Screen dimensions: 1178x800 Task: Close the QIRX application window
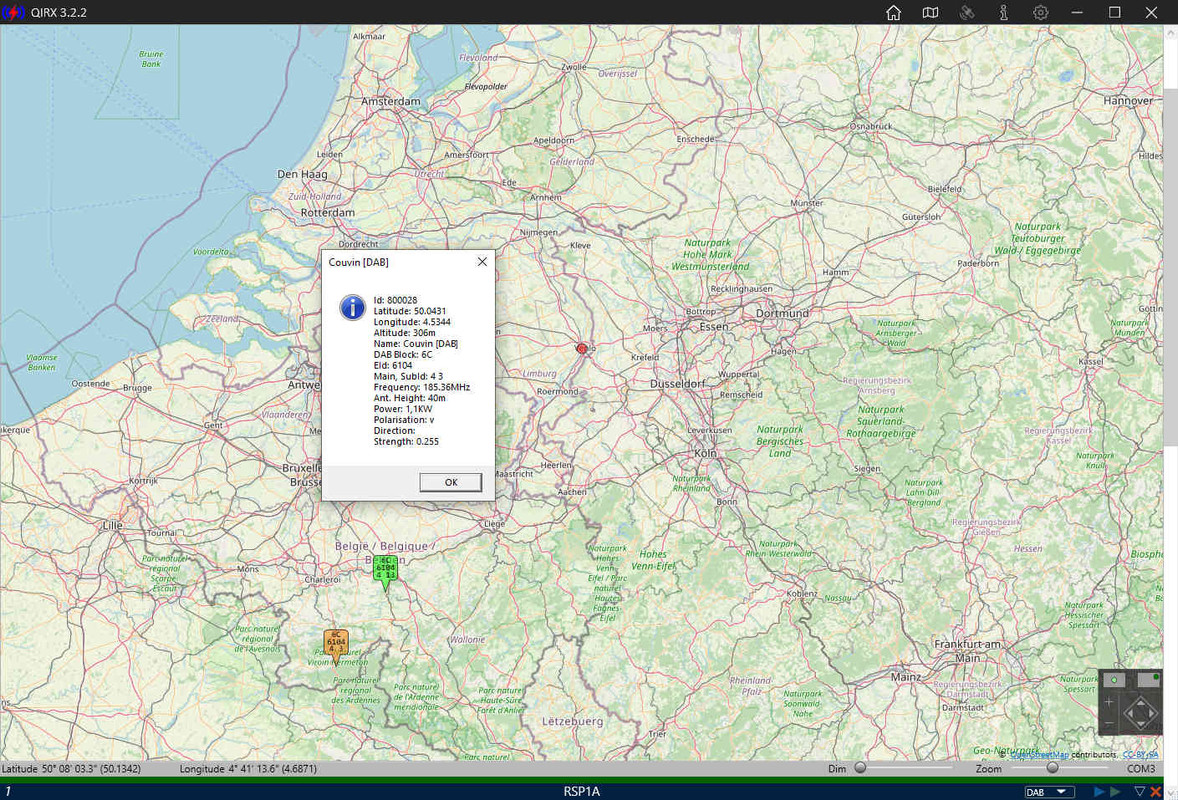1151,13
